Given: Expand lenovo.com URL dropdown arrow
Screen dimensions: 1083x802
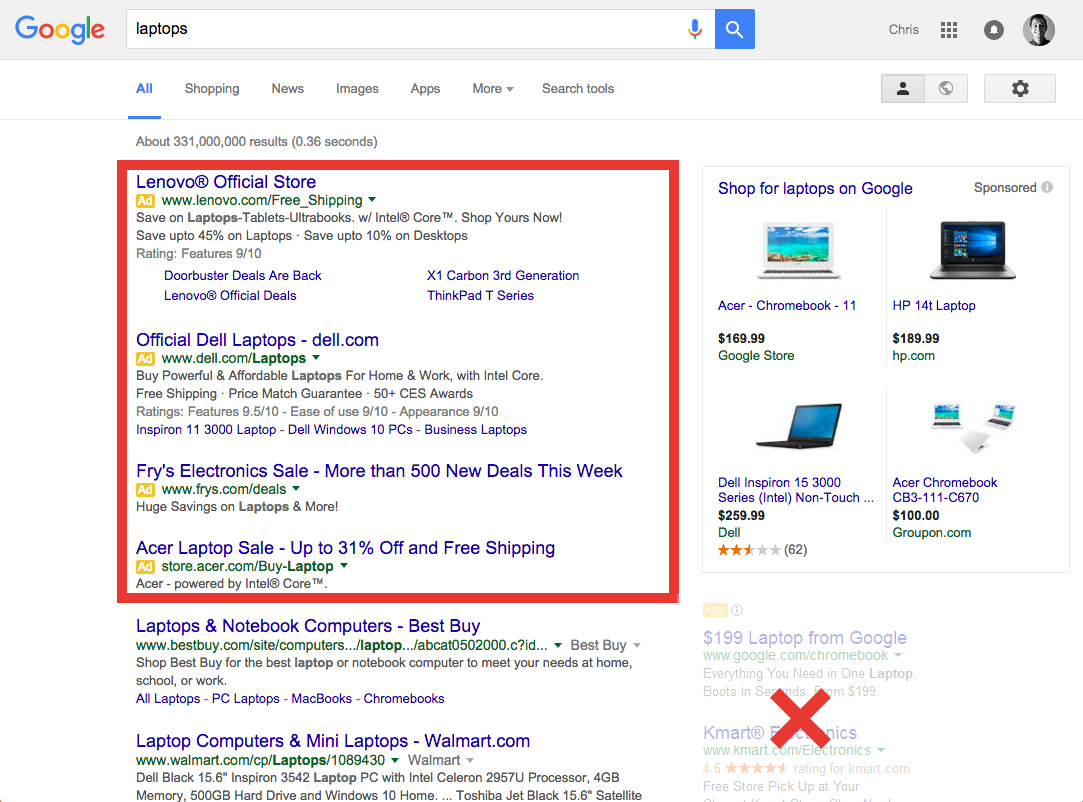Looking at the screenshot, I should 372,200.
